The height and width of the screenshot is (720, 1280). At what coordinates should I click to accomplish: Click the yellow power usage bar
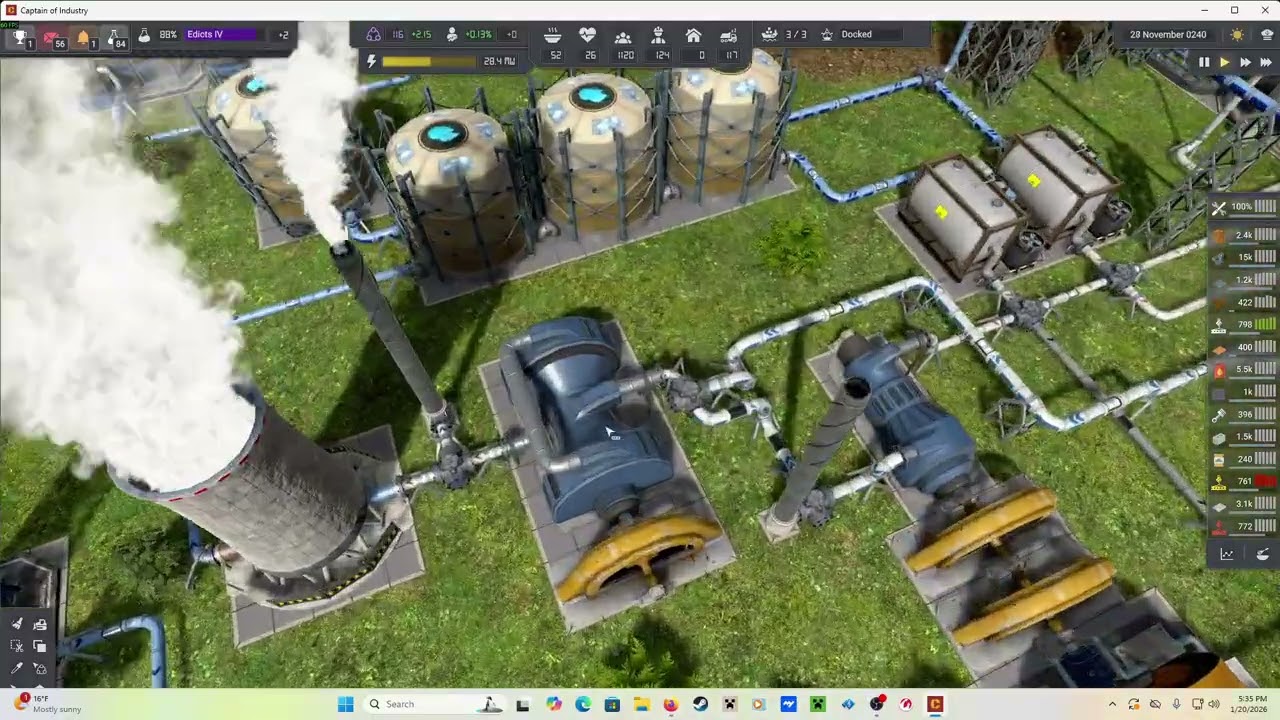click(x=428, y=61)
